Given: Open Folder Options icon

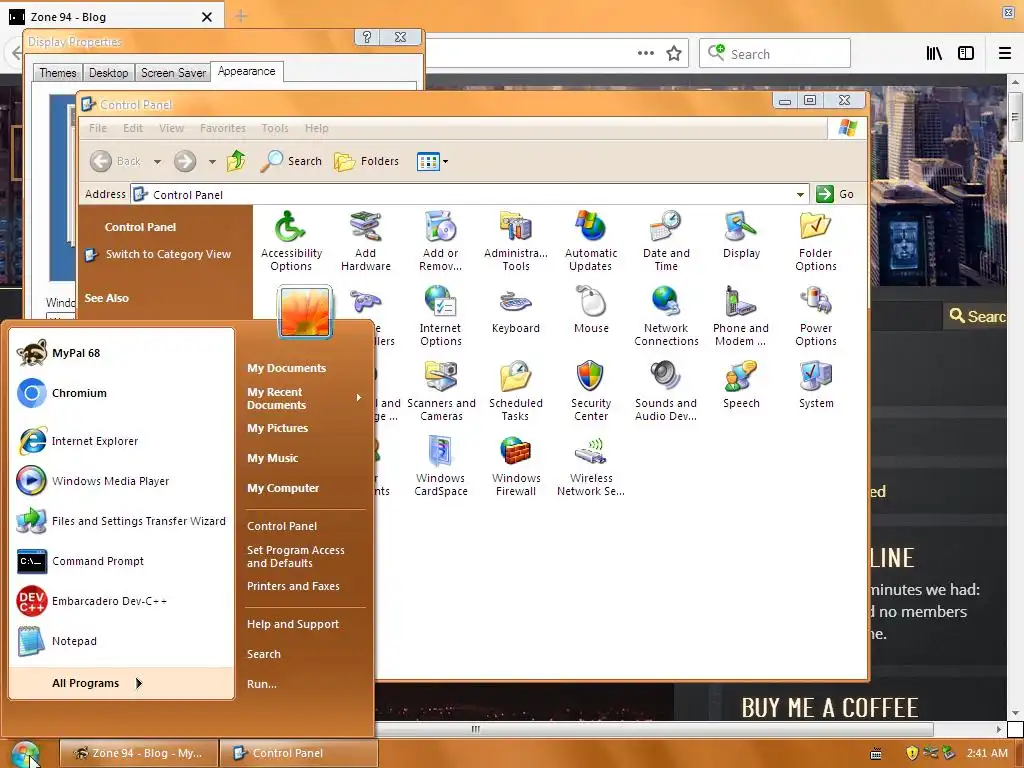Looking at the screenshot, I should pyautogui.click(x=816, y=241).
